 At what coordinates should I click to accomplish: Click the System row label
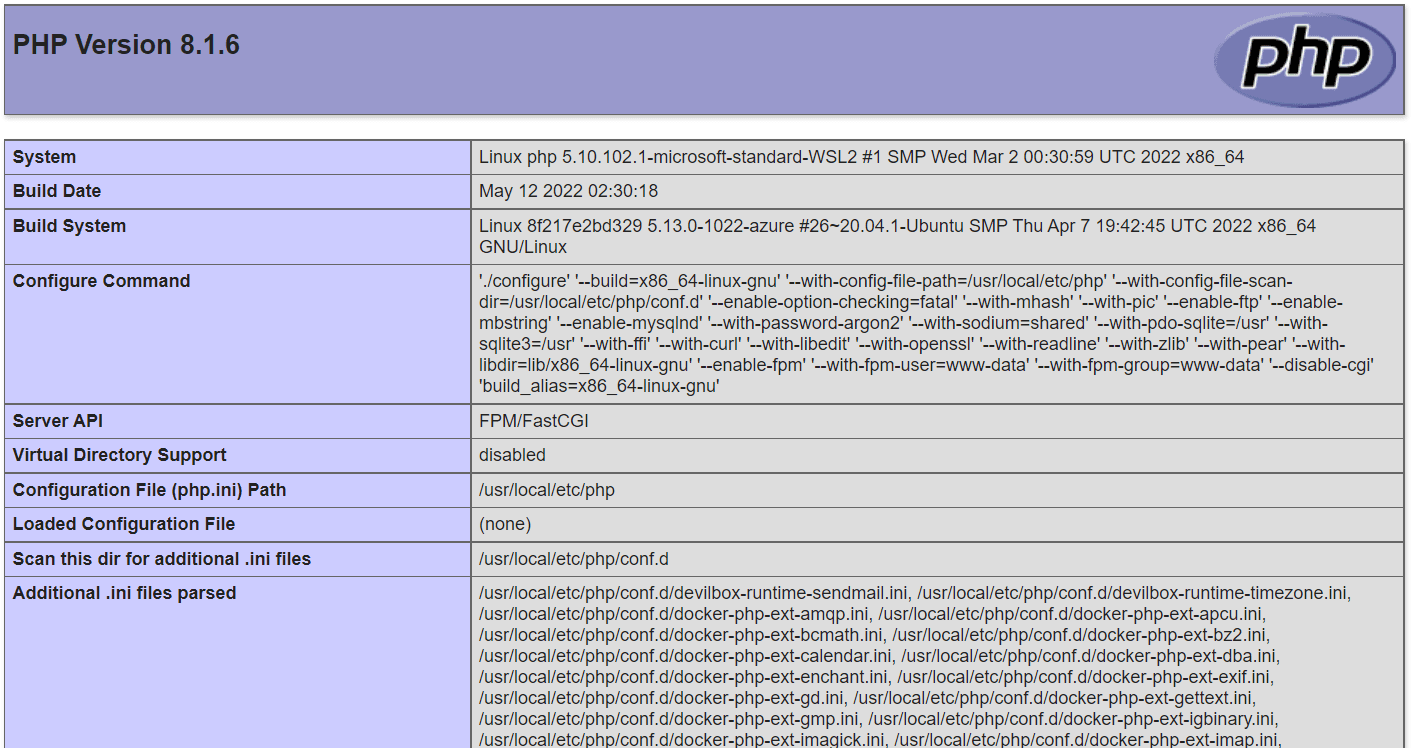pyautogui.click(x=44, y=157)
